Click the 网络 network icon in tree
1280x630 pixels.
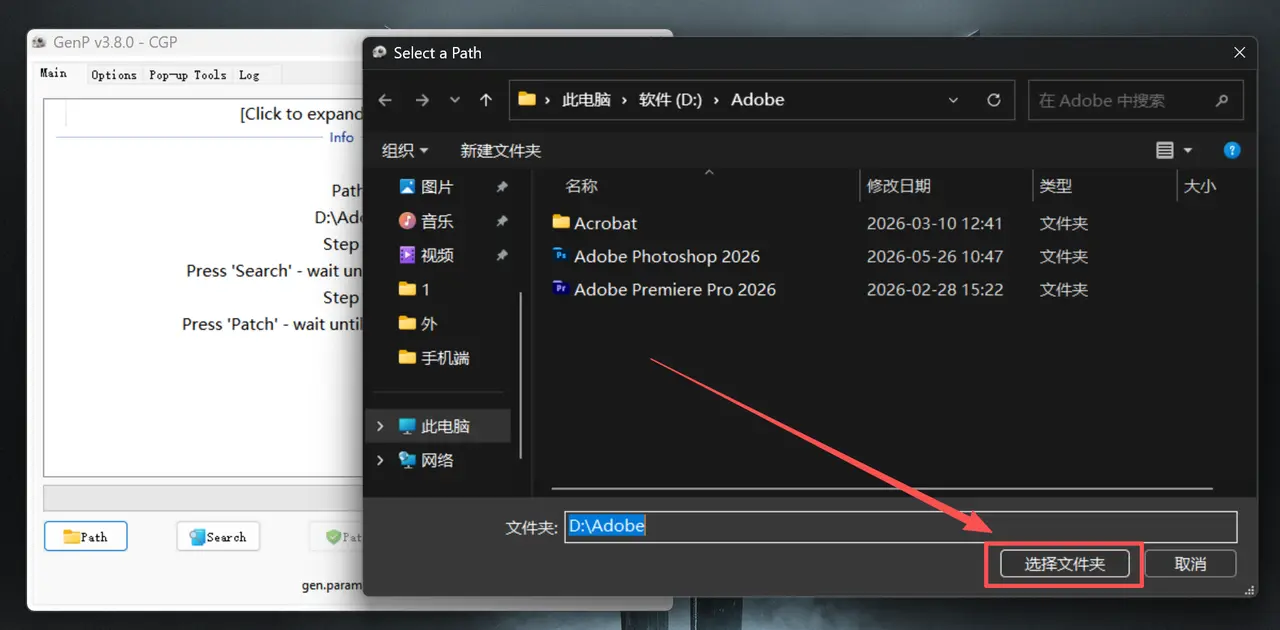click(407, 460)
